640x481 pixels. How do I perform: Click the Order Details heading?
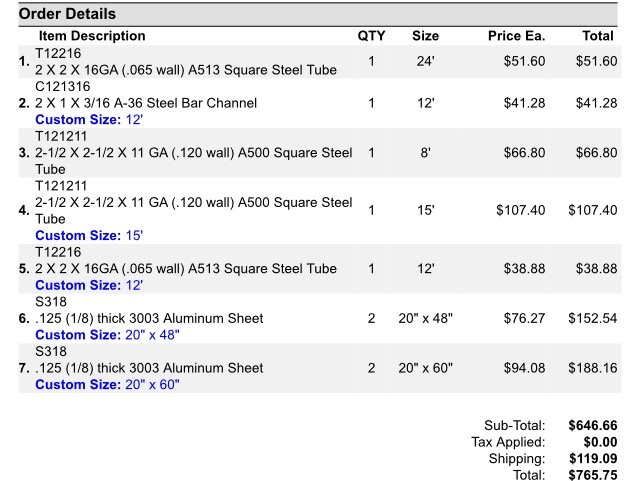point(67,14)
